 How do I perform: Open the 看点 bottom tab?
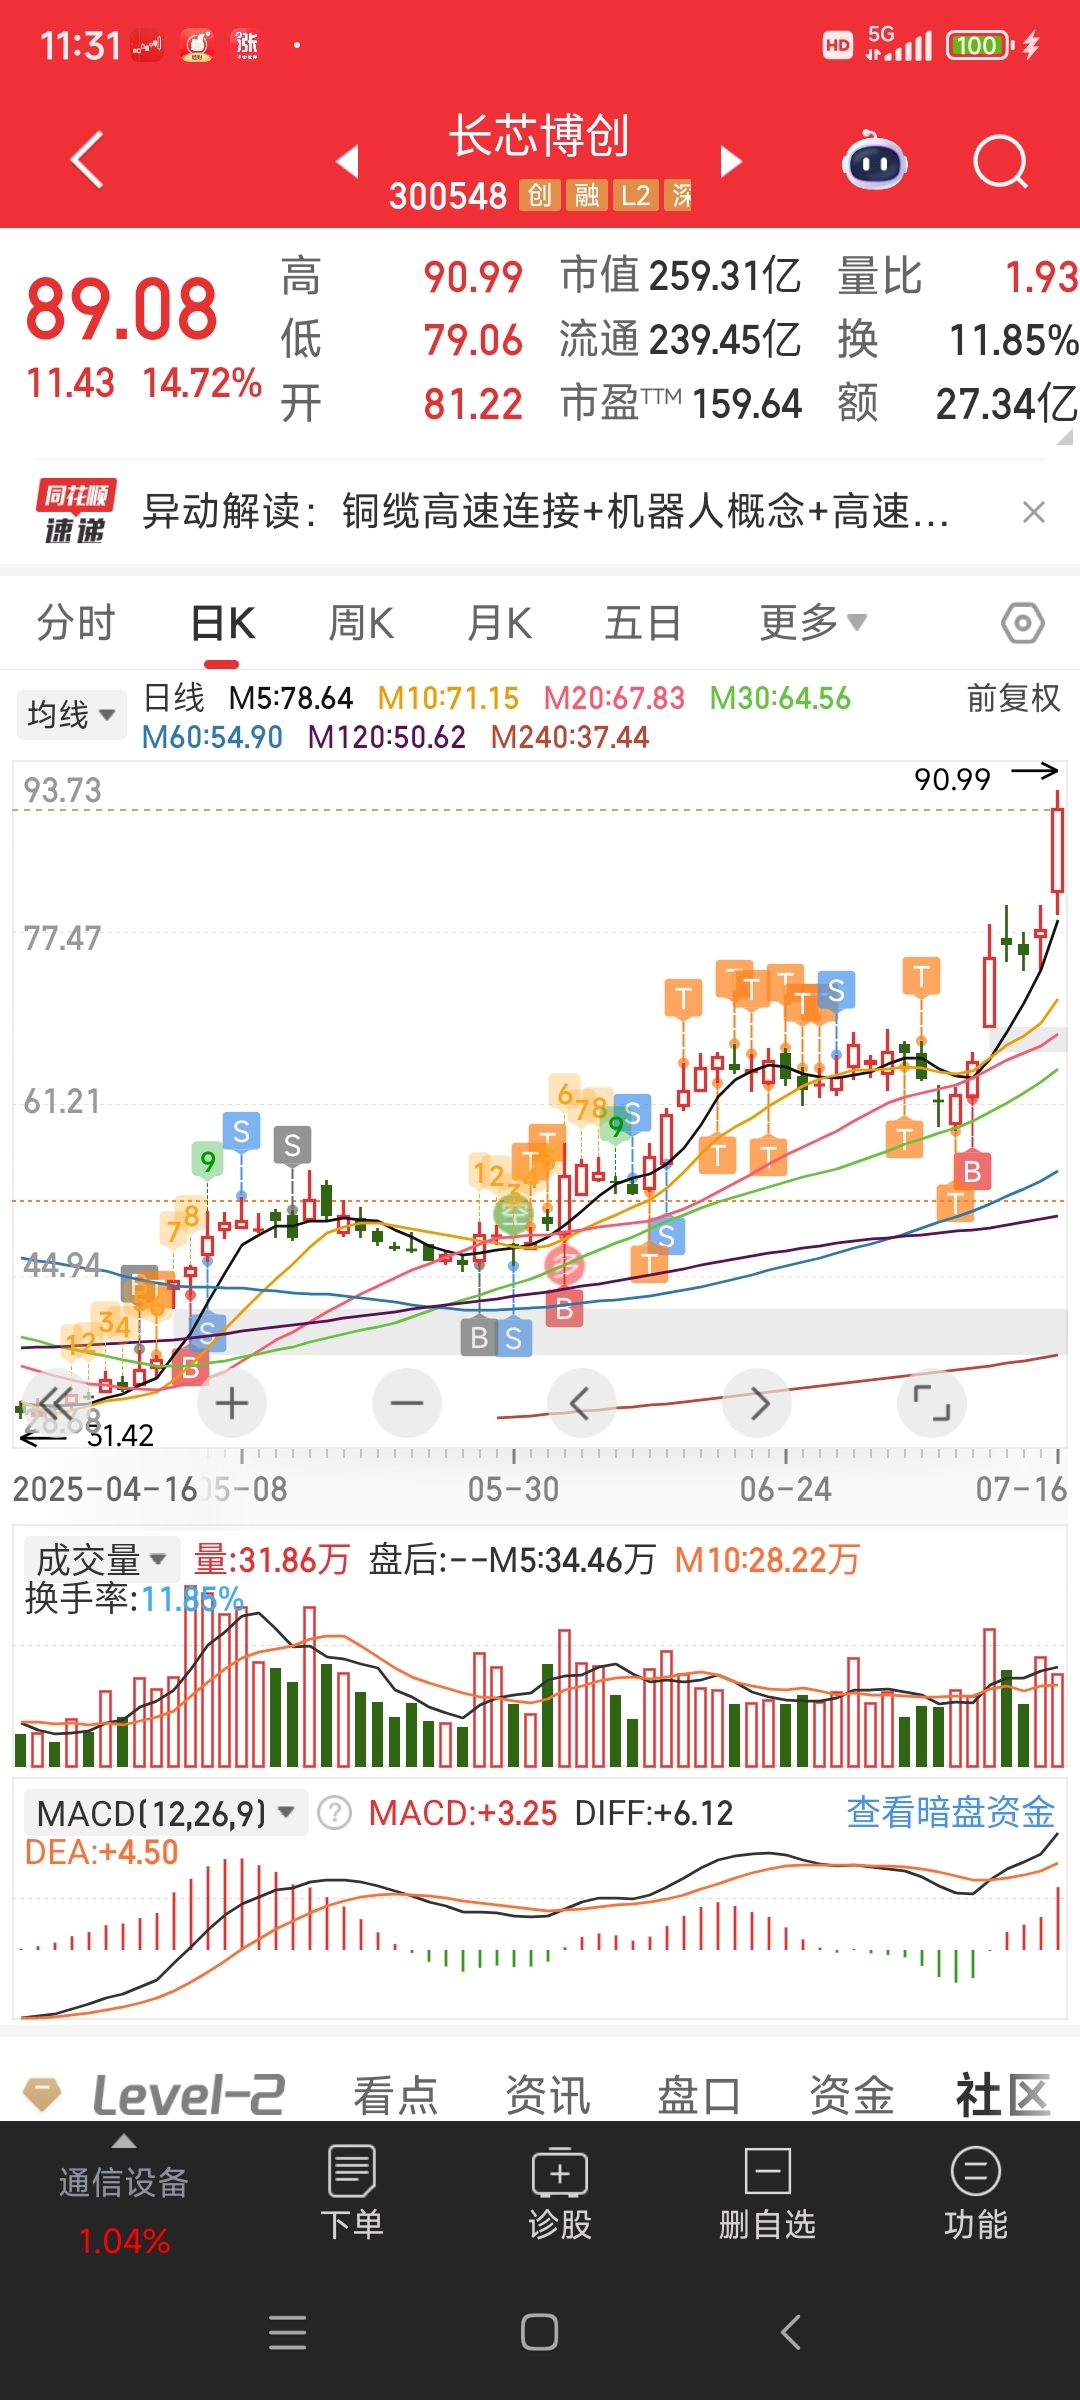pos(395,2094)
